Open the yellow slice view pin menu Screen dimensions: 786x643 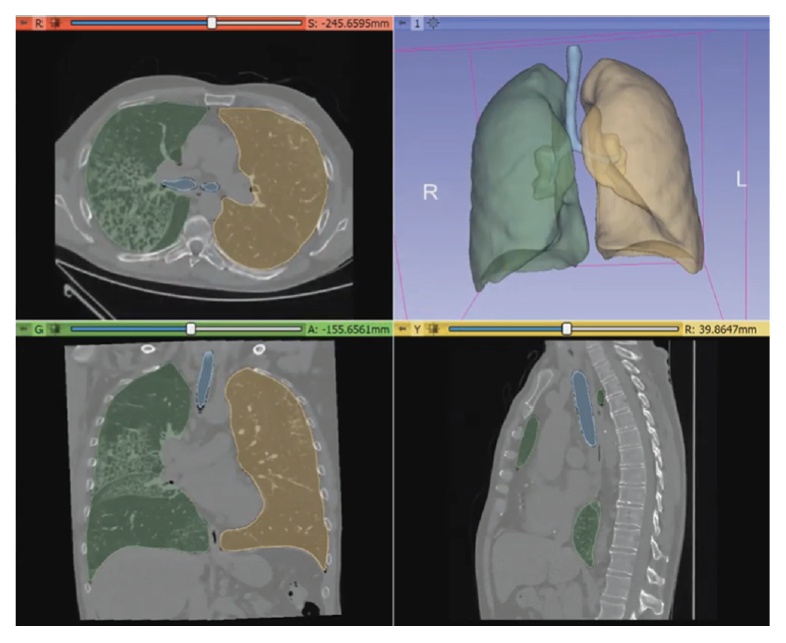[x=403, y=327]
